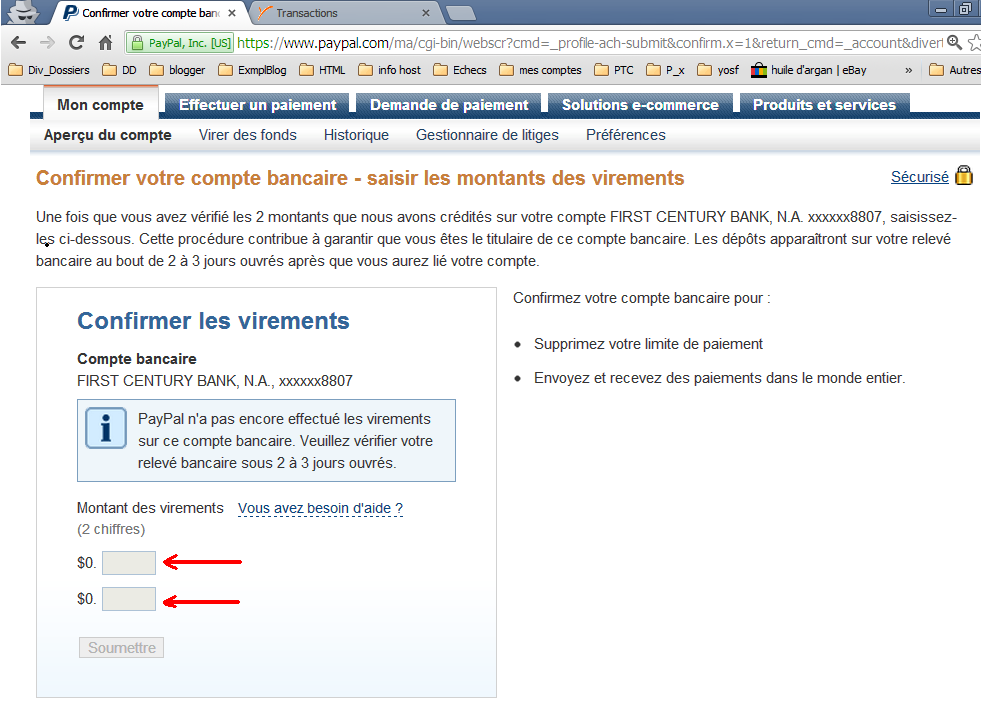Screen dimensions: 981x708
Task: Click the FIRST CENTURY BANK, N.A., xxxxxx8807 text
Action: click(215, 381)
